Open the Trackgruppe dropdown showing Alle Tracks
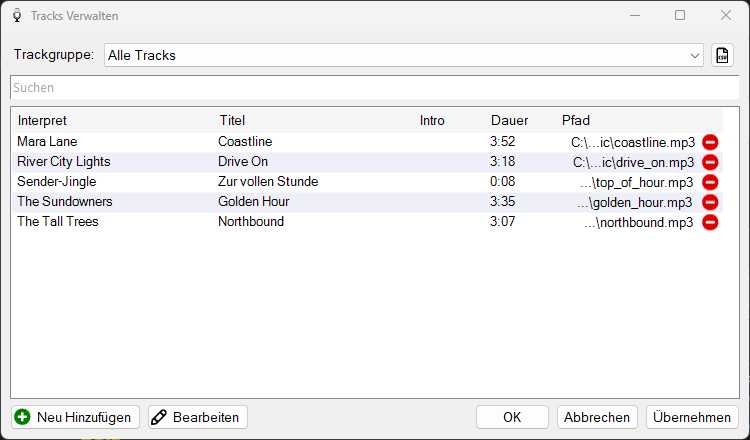The width and height of the screenshot is (750, 440). [x=404, y=55]
